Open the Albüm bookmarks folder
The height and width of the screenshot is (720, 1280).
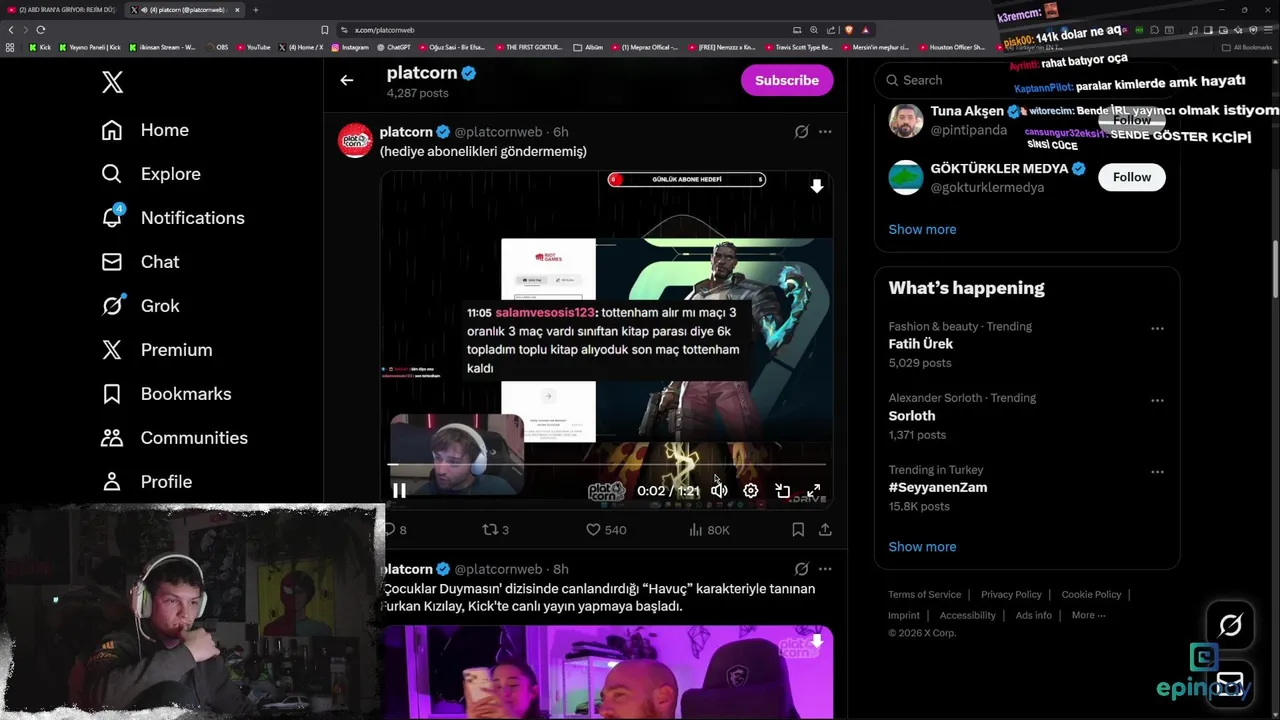(x=588, y=47)
